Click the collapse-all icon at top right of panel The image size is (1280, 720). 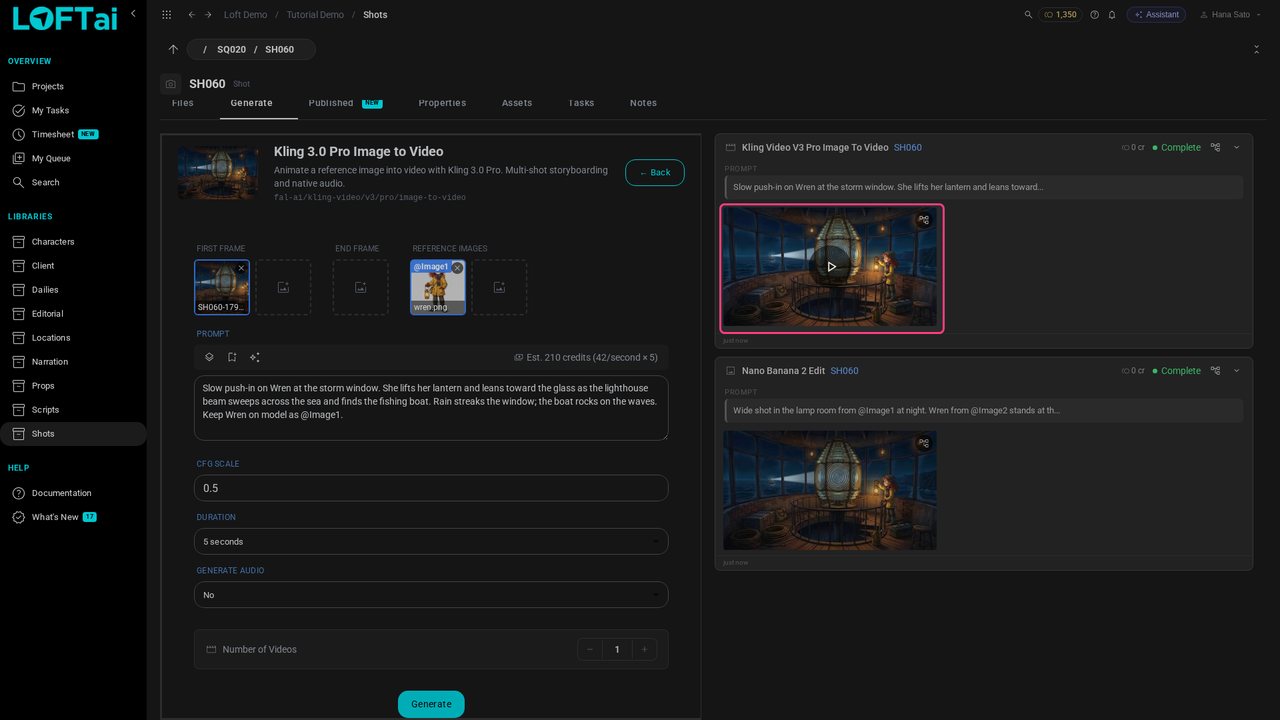[x=1256, y=49]
